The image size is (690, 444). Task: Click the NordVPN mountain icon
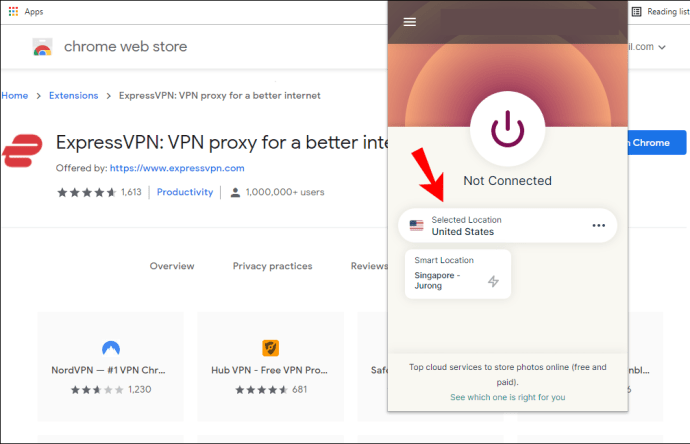pos(111,348)
